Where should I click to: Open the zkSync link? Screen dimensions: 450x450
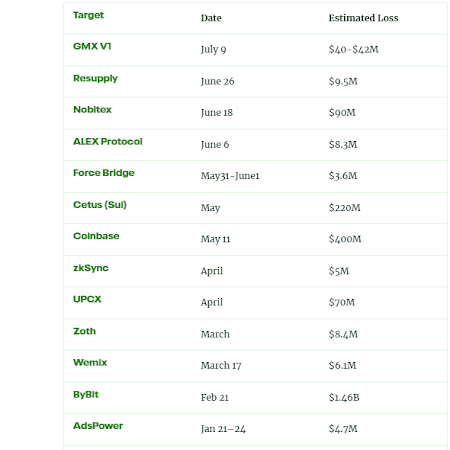pos(91,268)
